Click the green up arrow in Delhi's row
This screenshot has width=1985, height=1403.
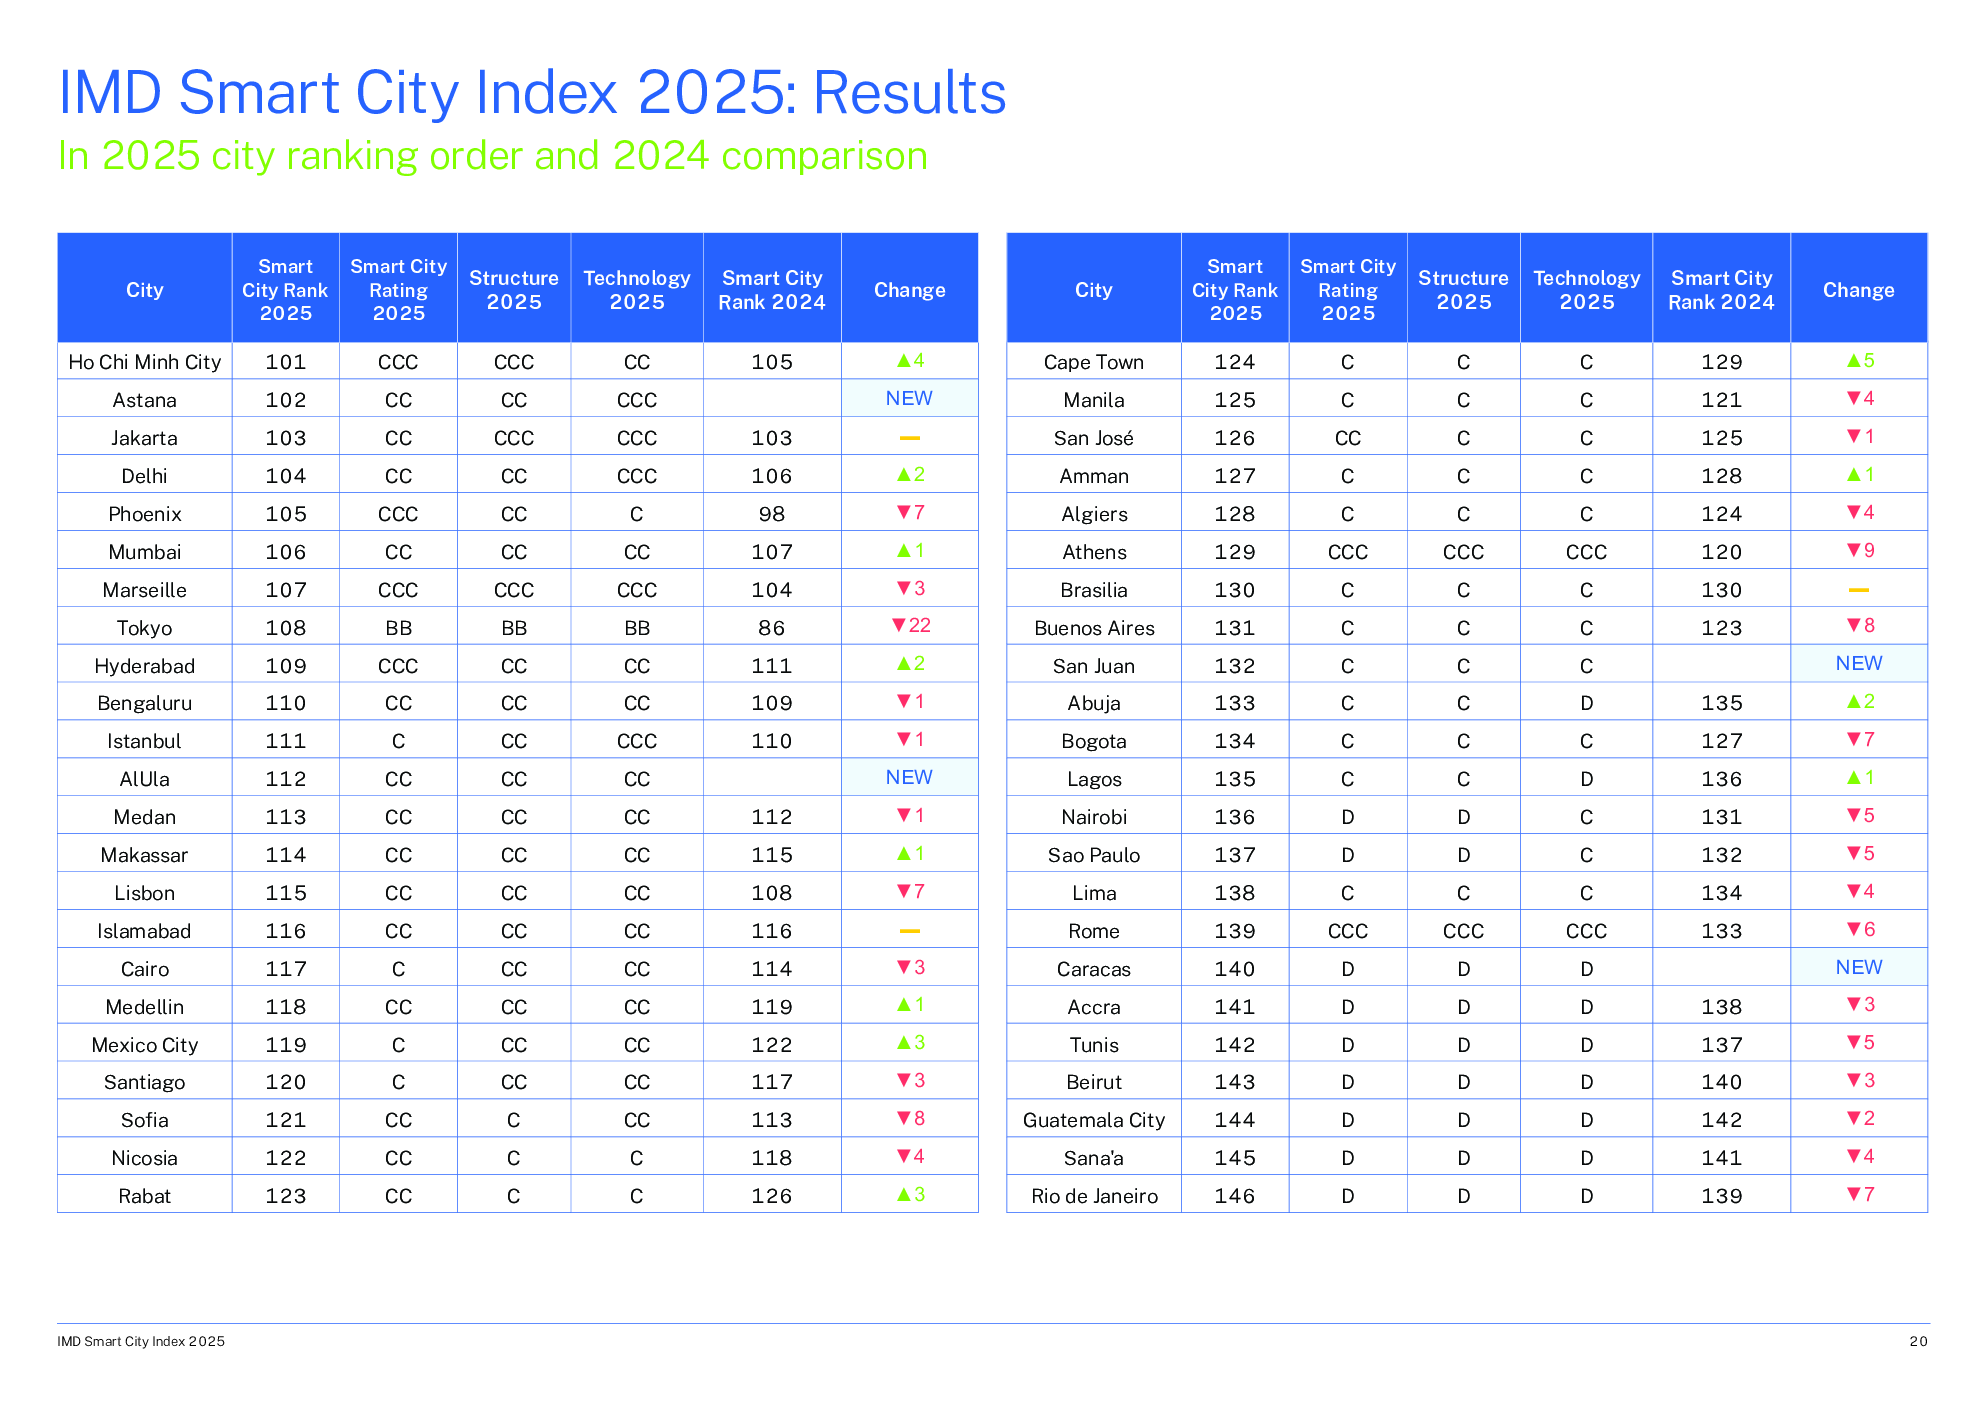click(904, 474)
